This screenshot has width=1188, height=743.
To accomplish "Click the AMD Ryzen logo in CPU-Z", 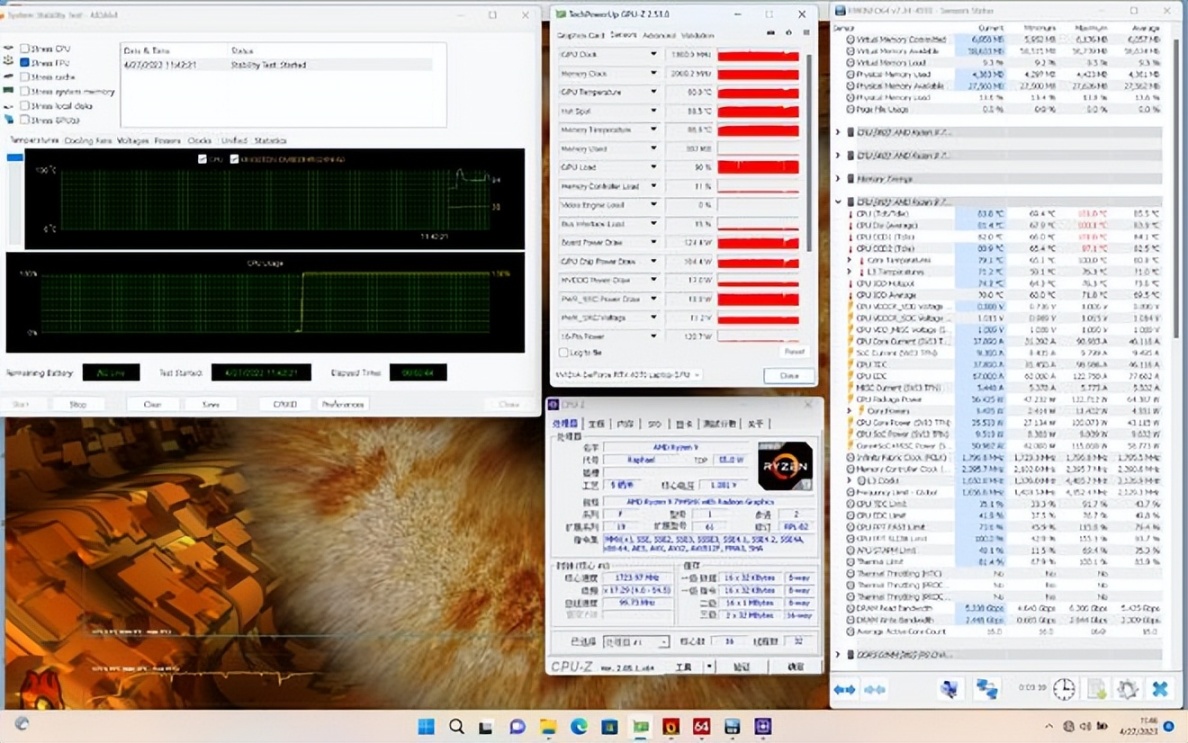I will [786, 467].
